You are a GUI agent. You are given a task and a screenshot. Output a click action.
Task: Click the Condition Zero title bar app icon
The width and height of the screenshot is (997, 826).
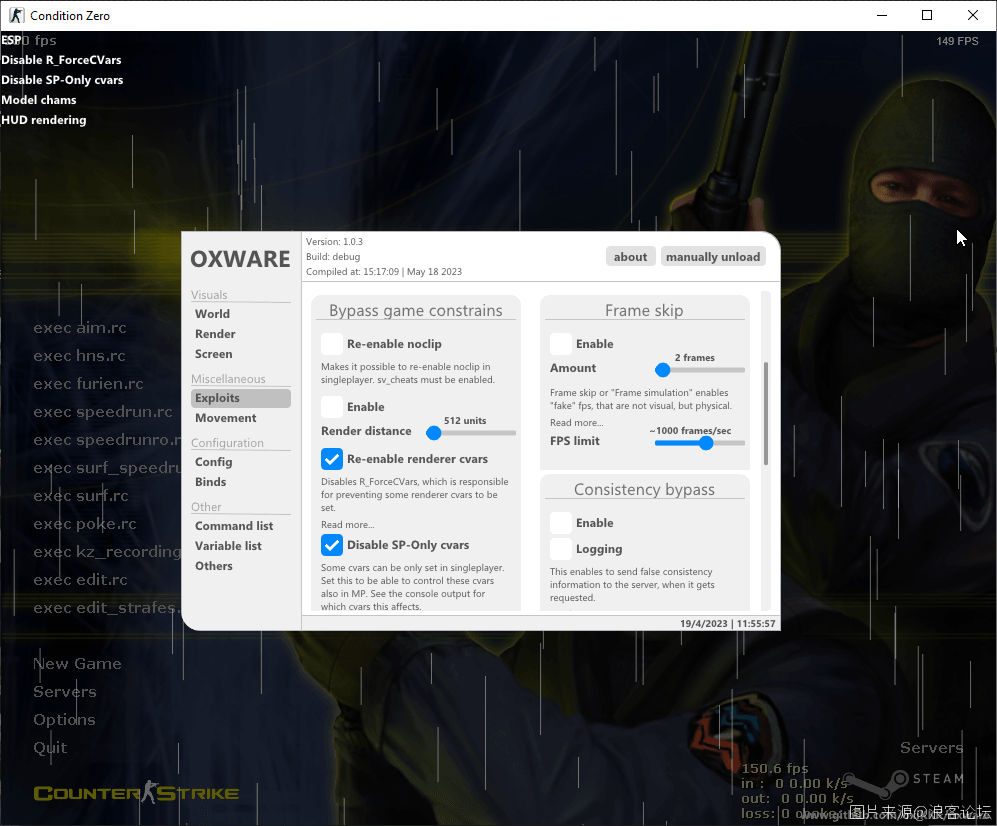click(x=17, y=15)
